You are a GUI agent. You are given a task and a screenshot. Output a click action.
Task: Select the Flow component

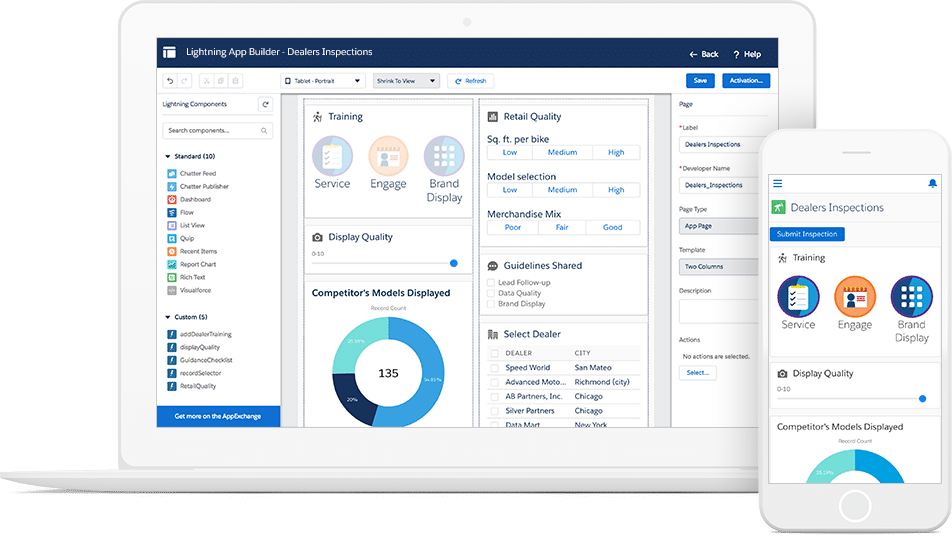(180, 213)
